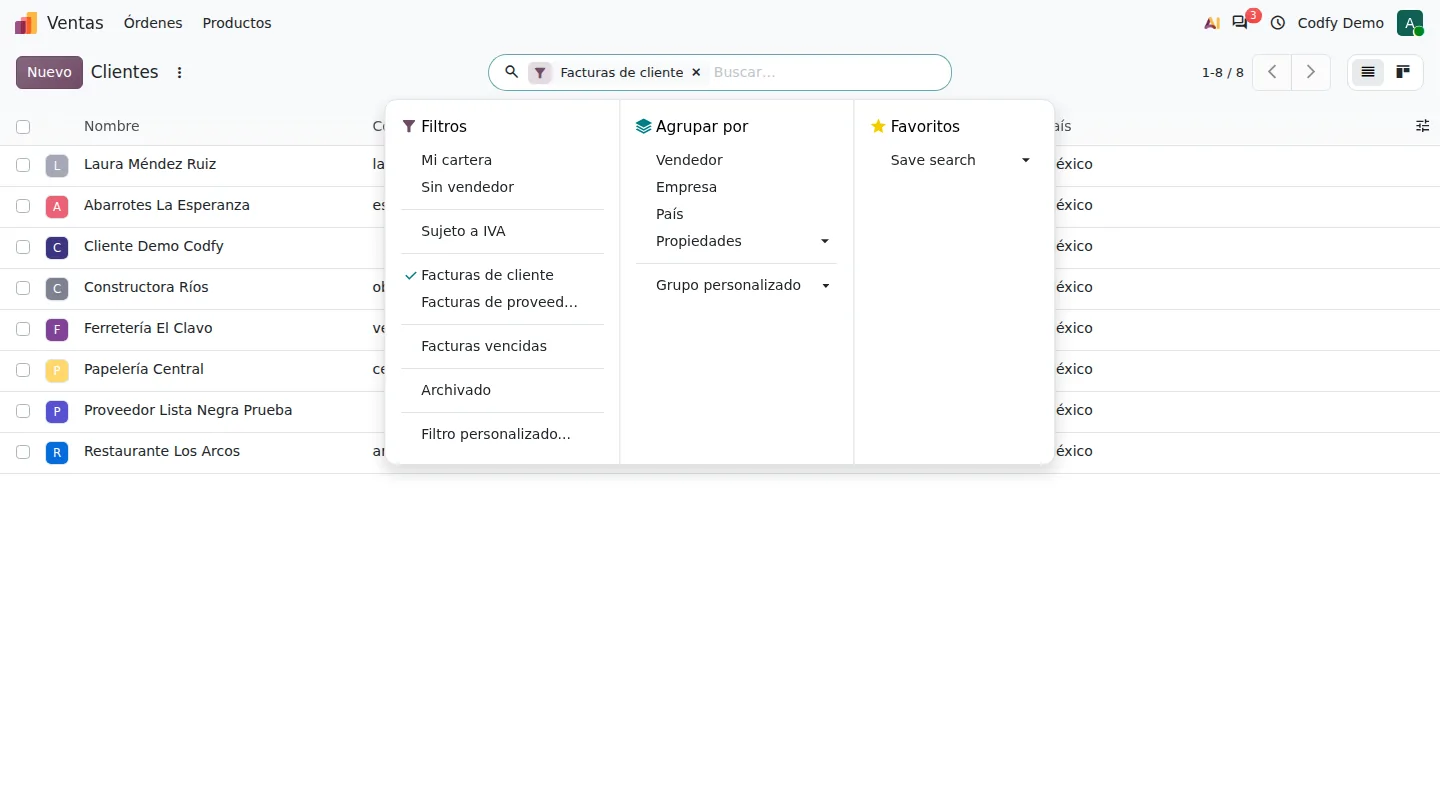Click the Buscar search input field
This screenshot has width=1440, height=800.
click(825, 72)
